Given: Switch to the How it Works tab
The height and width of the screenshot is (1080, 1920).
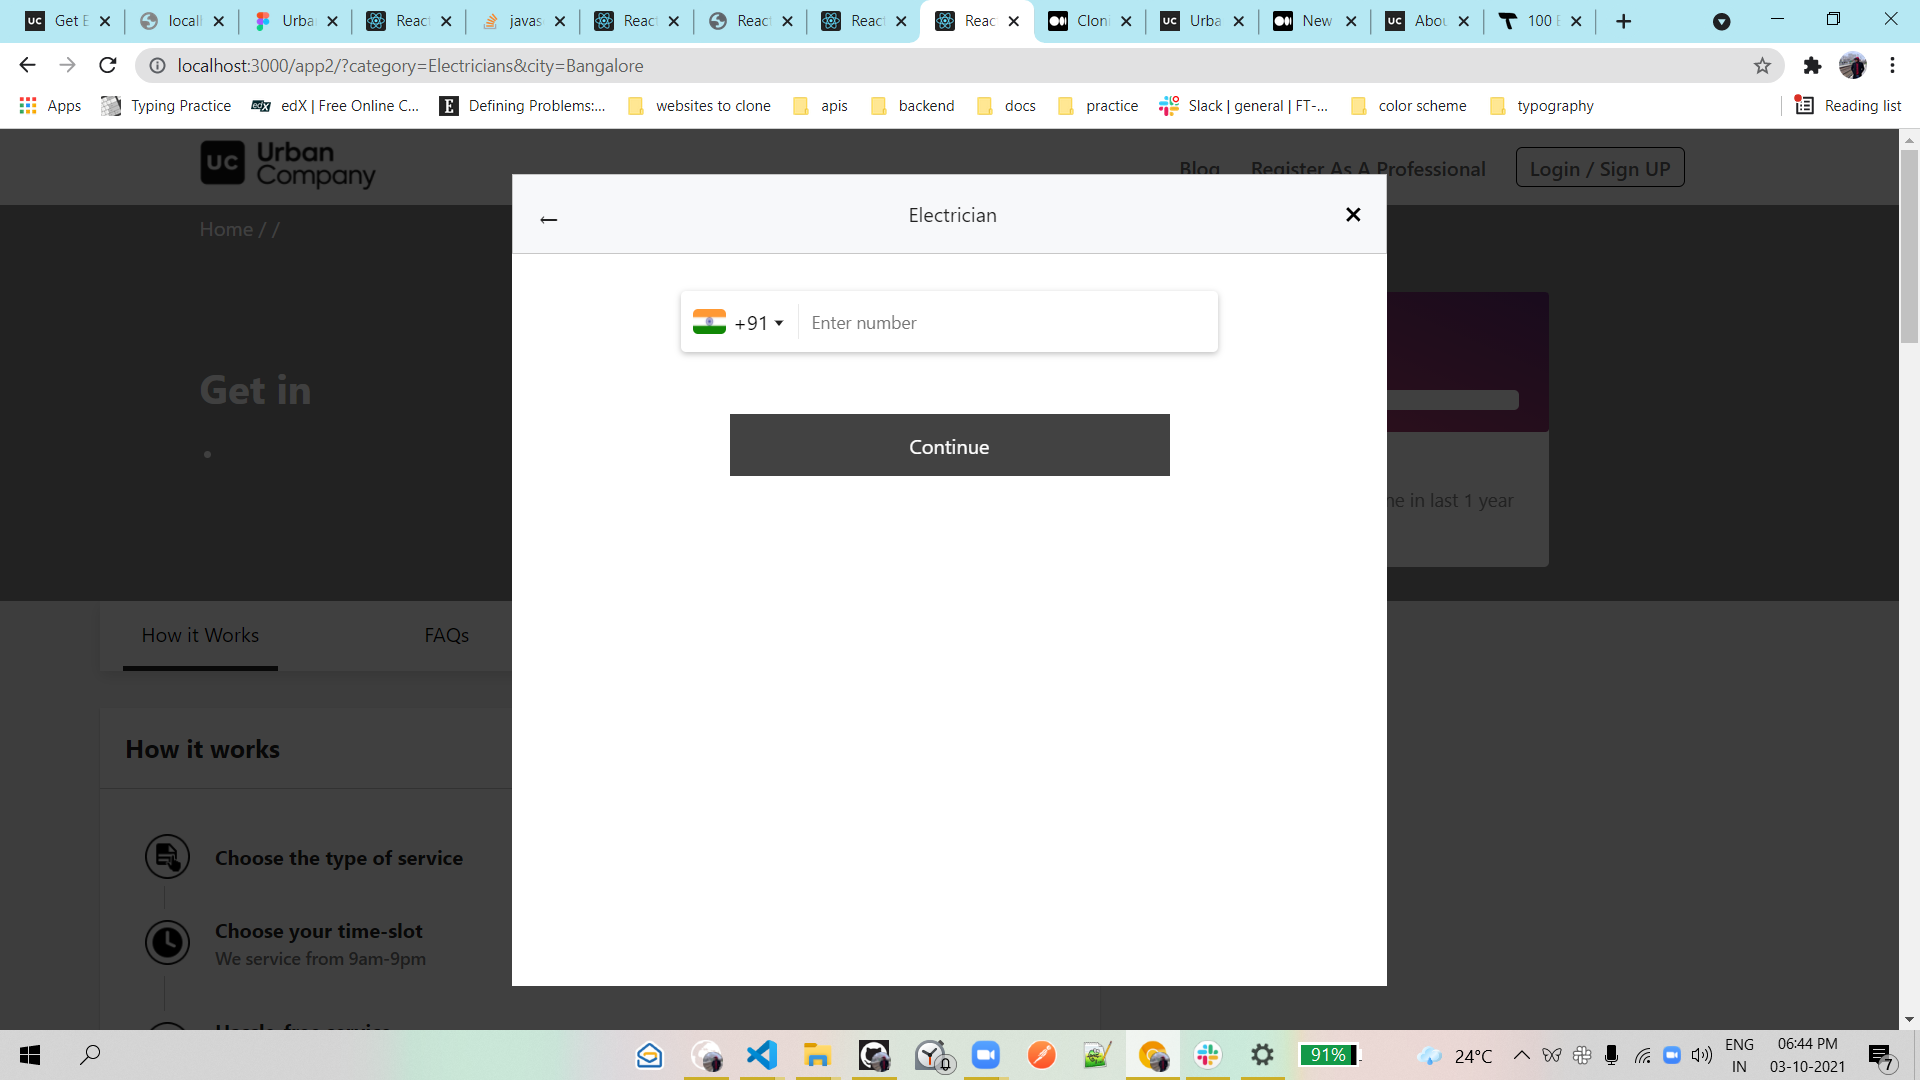Looking at the screenshot, I should pos(200,635).
